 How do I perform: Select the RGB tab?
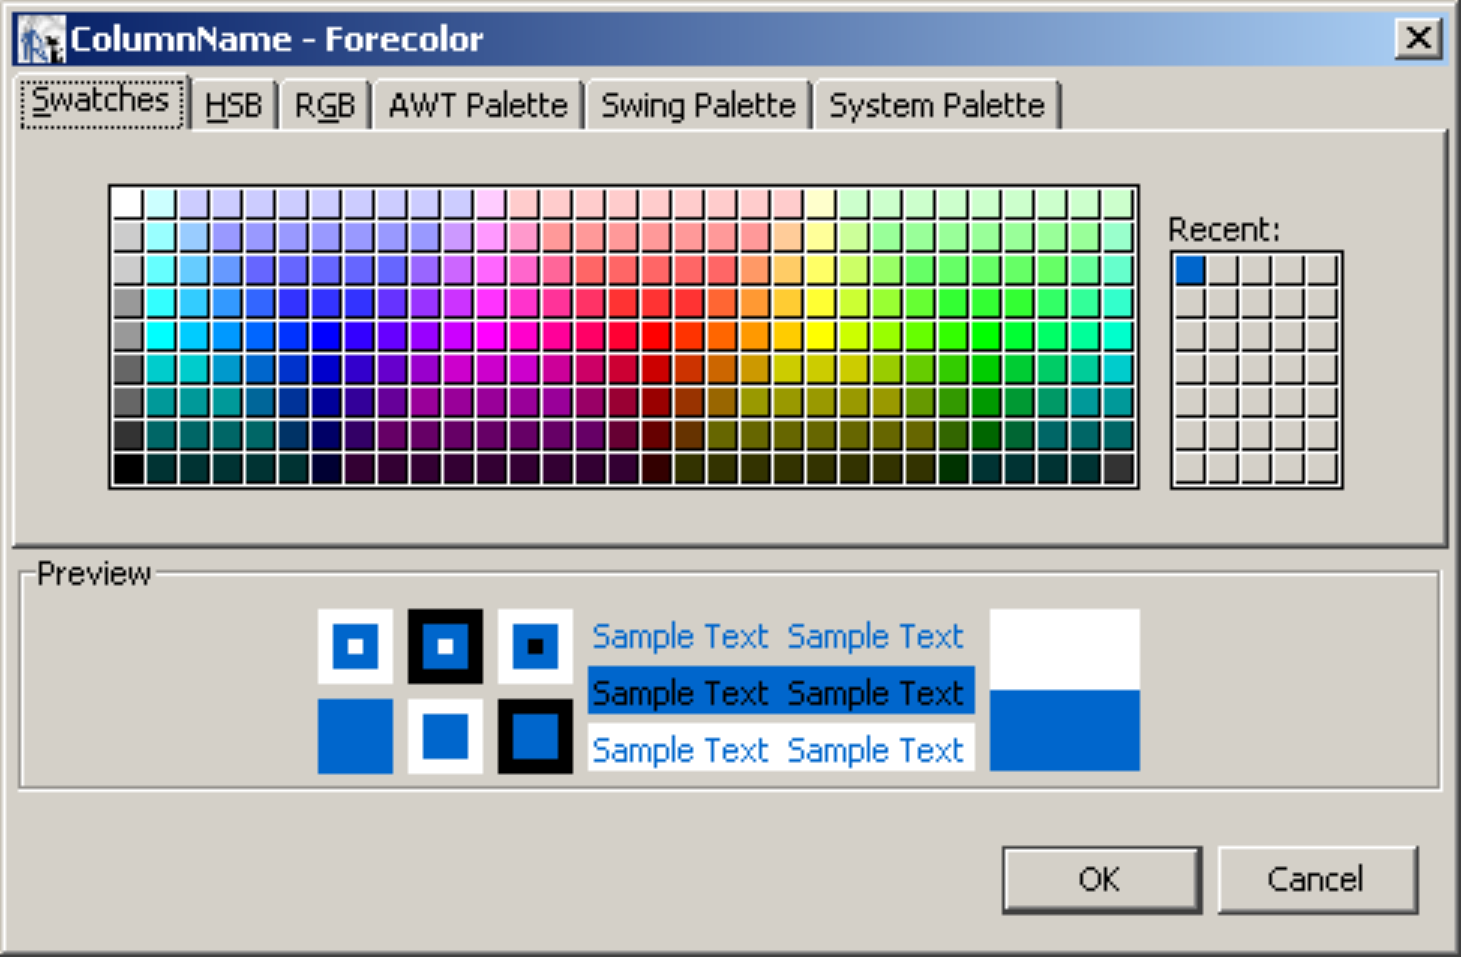pos(325,106)
